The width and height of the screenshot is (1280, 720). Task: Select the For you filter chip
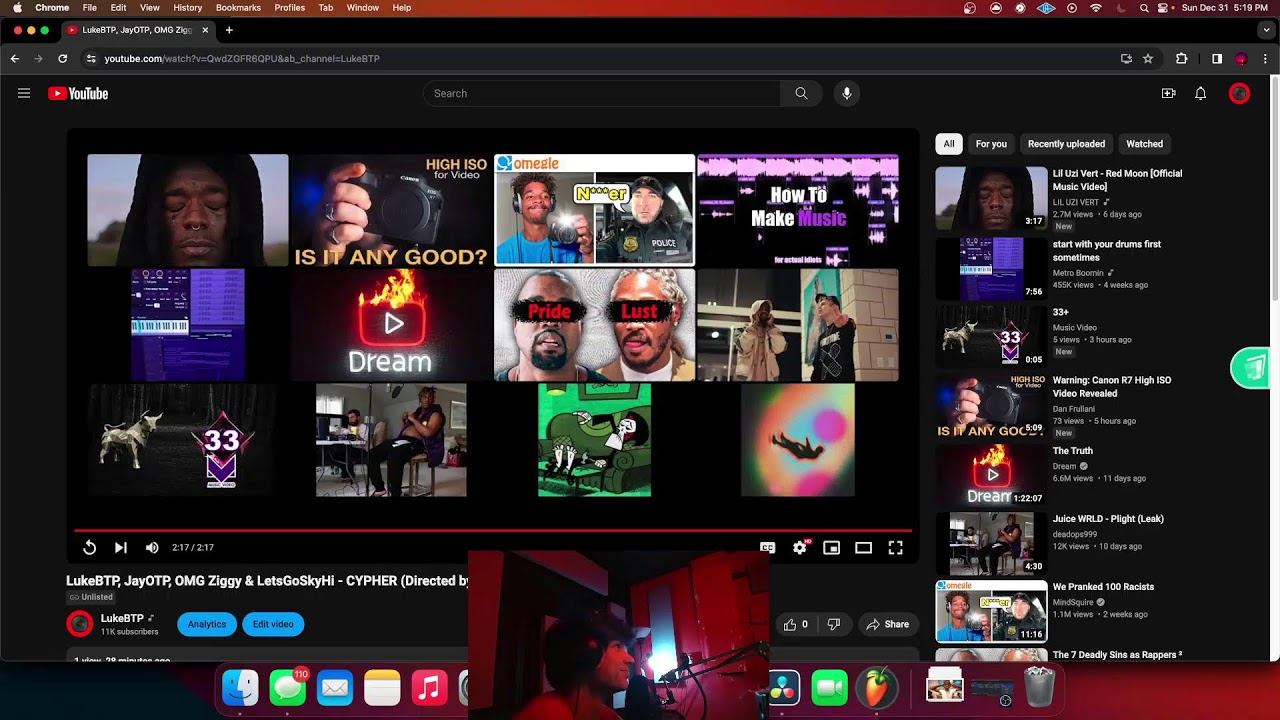tap(991, 144)
